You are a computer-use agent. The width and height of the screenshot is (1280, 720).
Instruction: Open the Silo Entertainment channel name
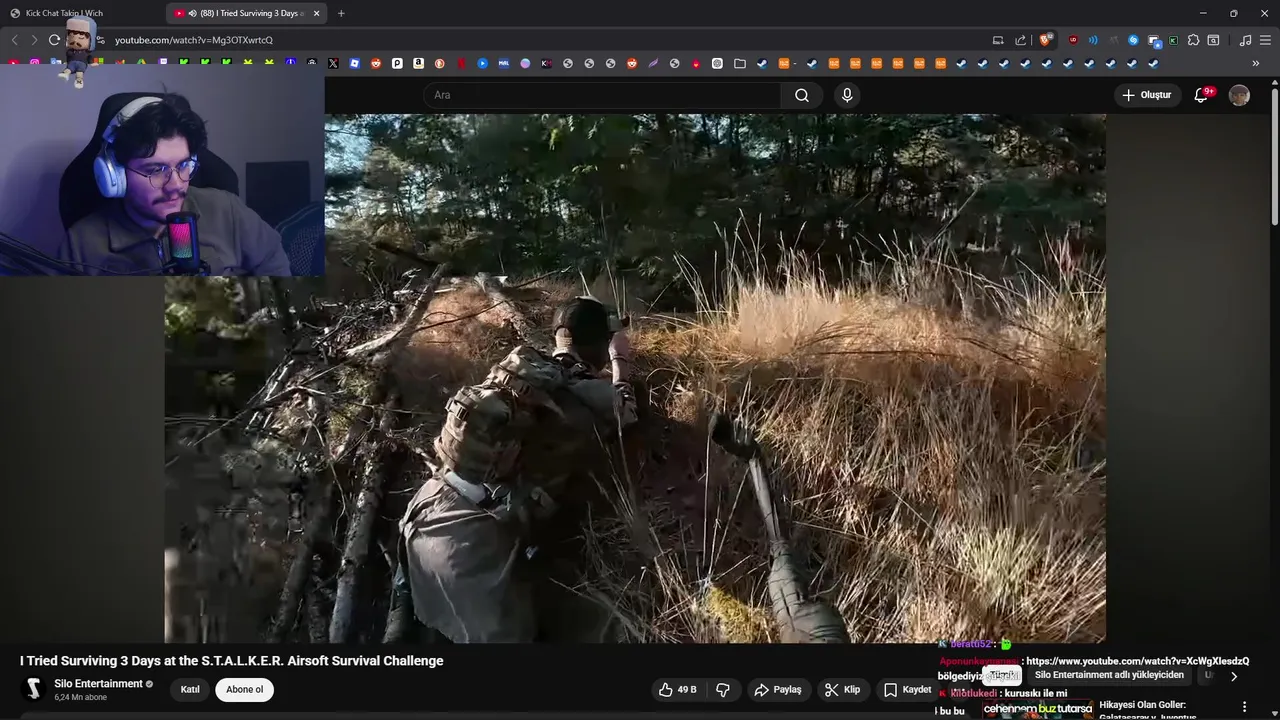point(98,684)
